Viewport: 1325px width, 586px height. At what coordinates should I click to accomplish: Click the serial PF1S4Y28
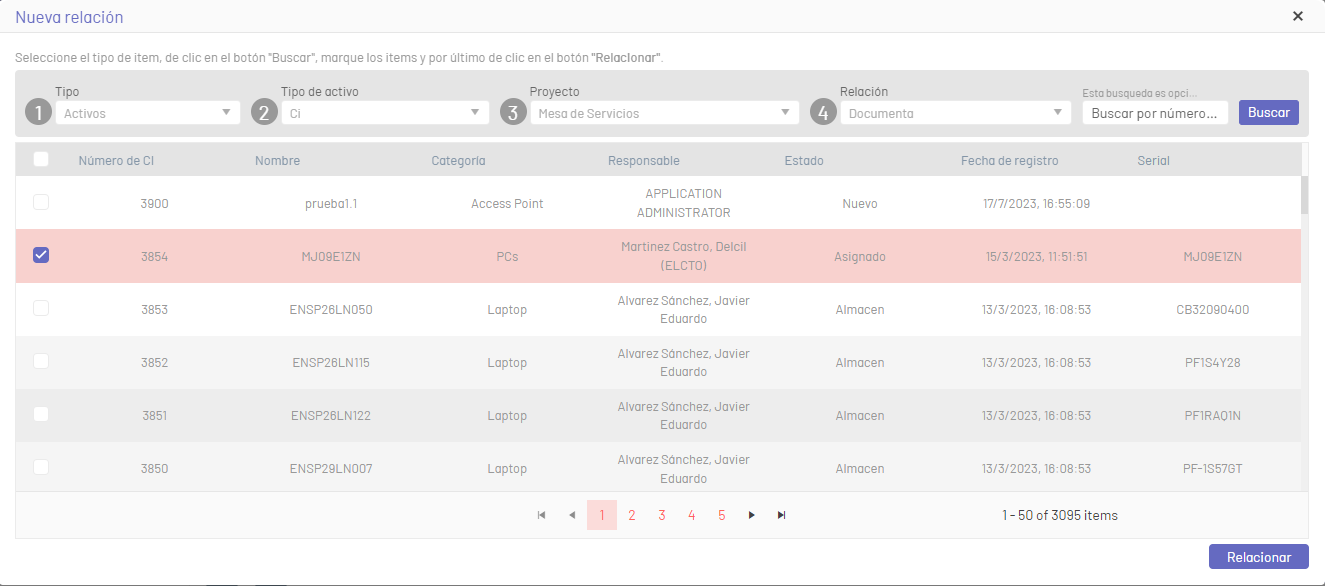(1213, 362)
